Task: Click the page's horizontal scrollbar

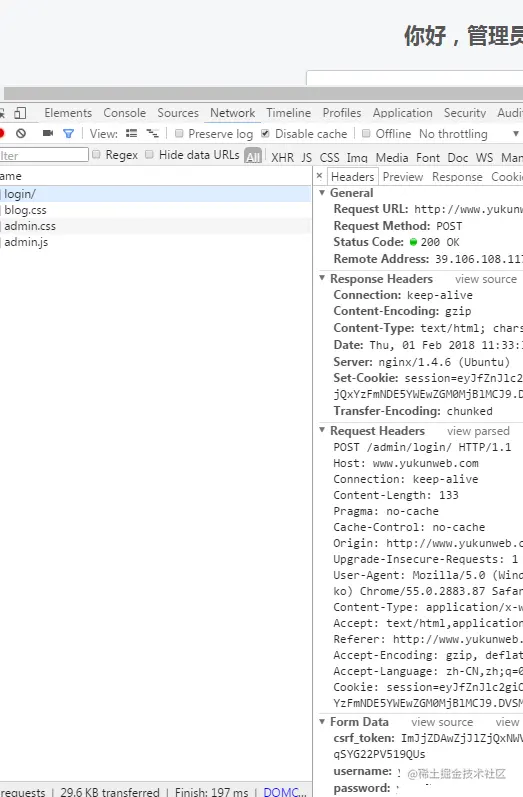Action: [x=263, y=93]
